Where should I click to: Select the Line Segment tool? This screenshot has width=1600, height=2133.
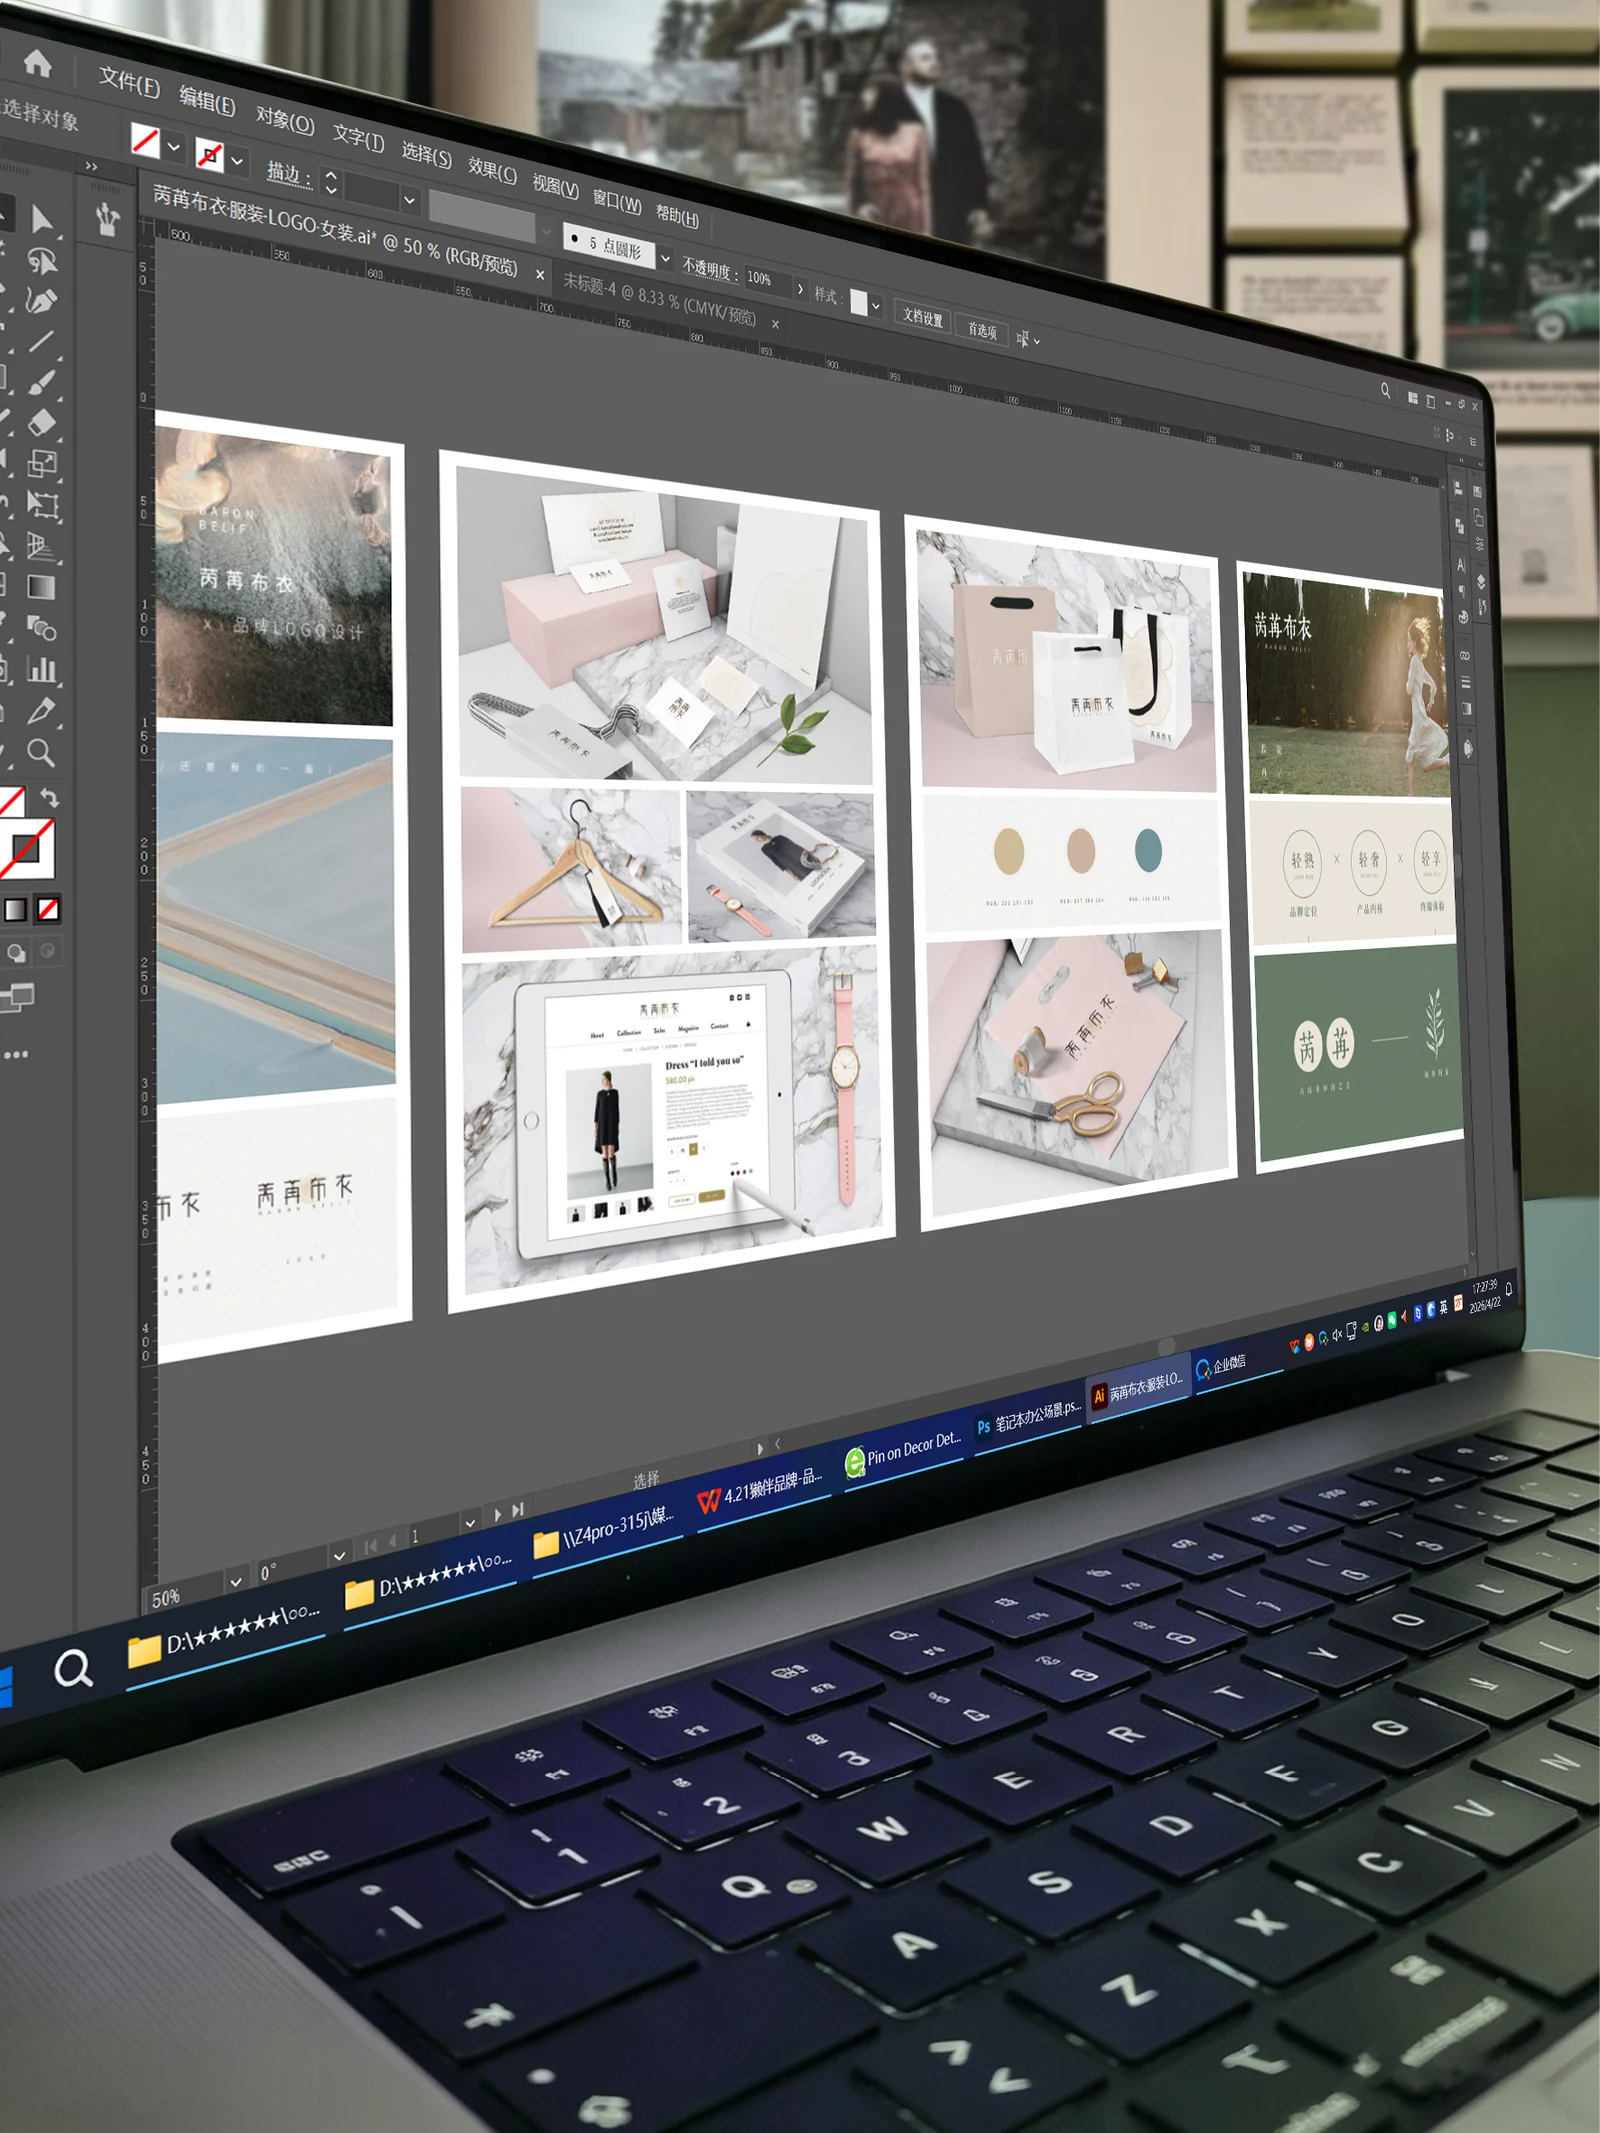[41, 342]
